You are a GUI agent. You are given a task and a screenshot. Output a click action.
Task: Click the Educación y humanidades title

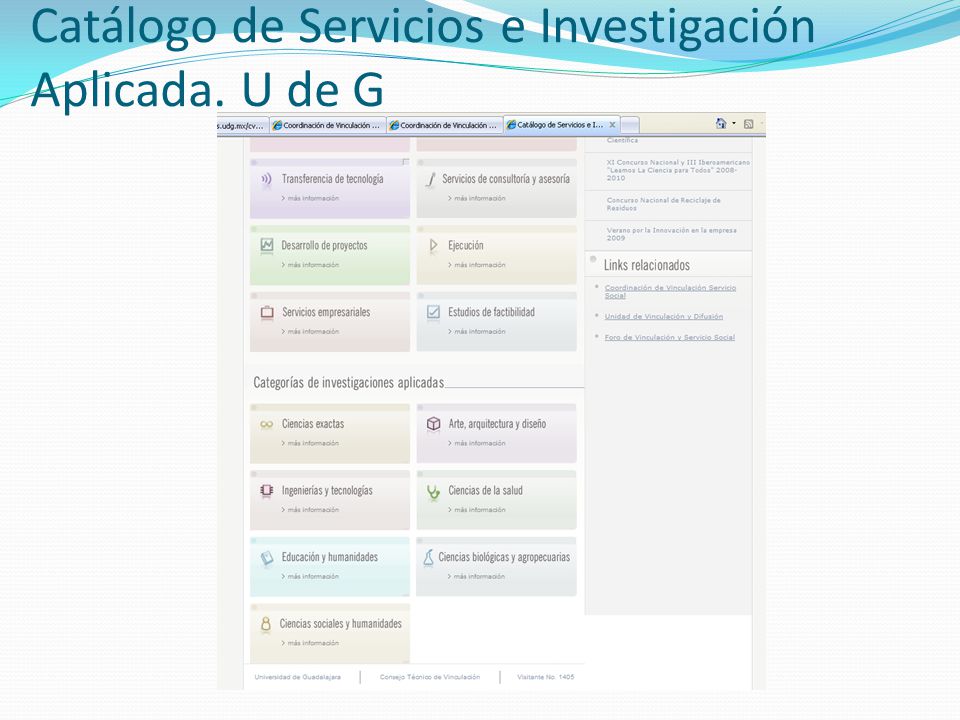click(329, 557)
